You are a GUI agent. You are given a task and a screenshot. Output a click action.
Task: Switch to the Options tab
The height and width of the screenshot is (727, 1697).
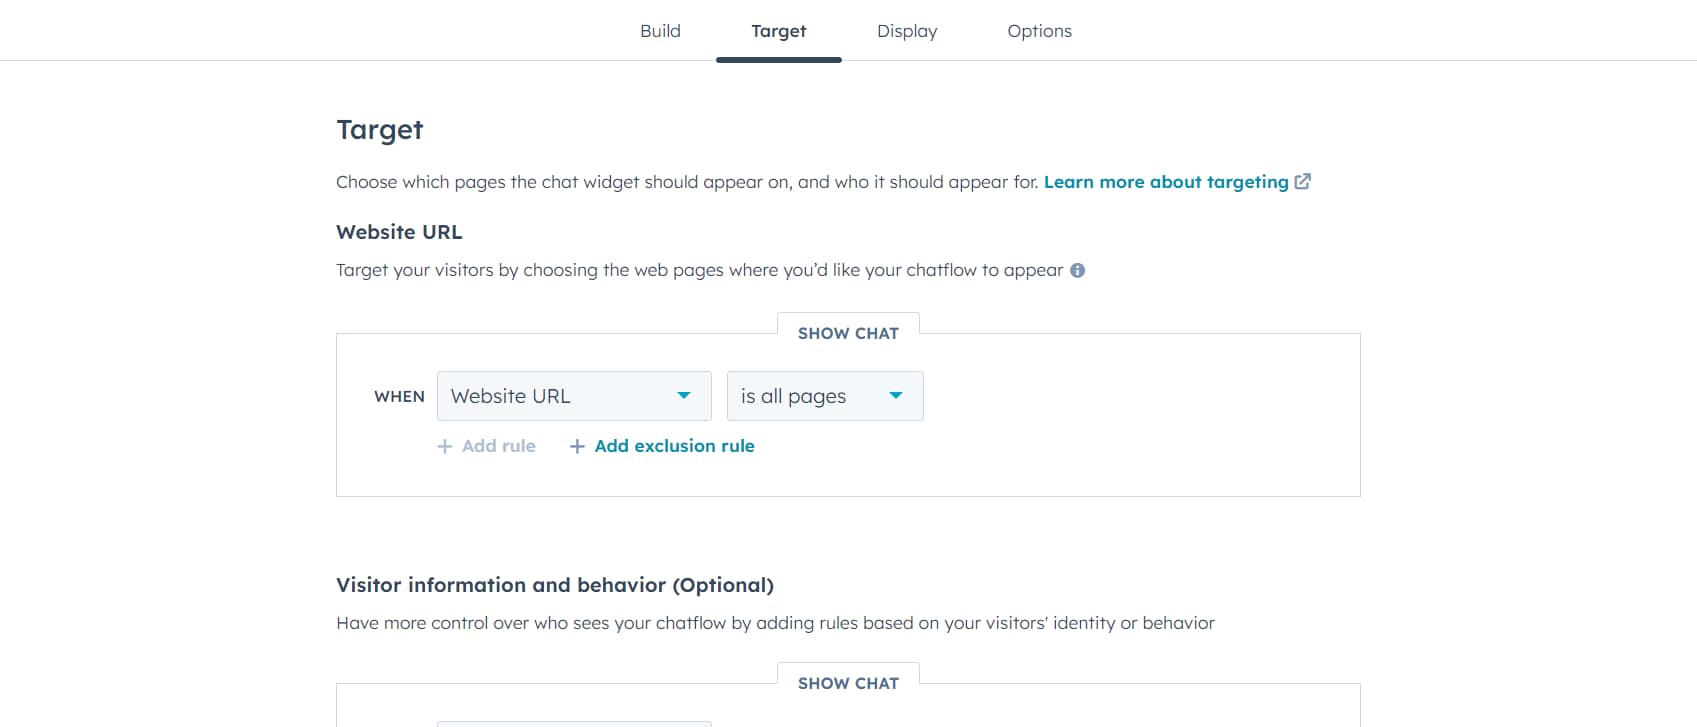coord(1039,31)
